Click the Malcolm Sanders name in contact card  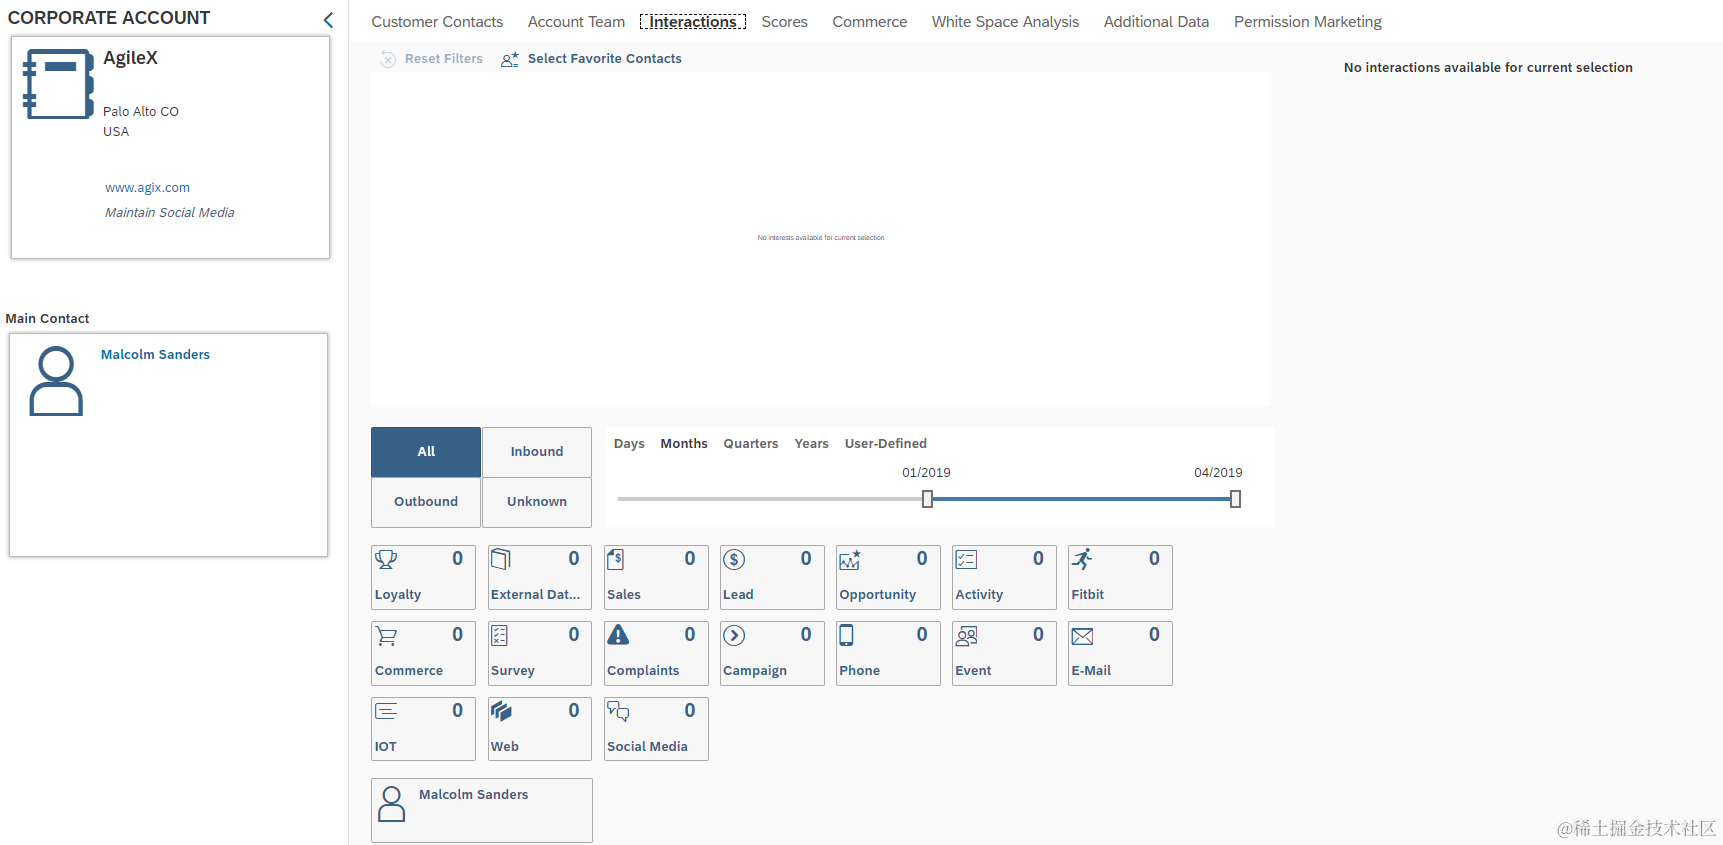click(x=473, y=795)
